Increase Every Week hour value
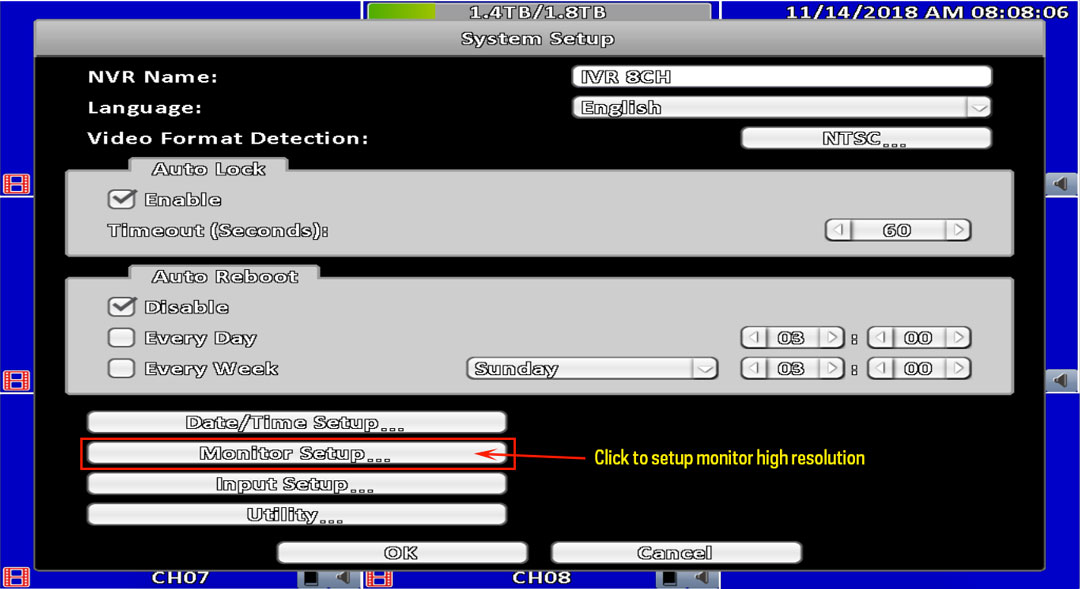The width and height of the screenshot is (1080, 589). point(832,369)
